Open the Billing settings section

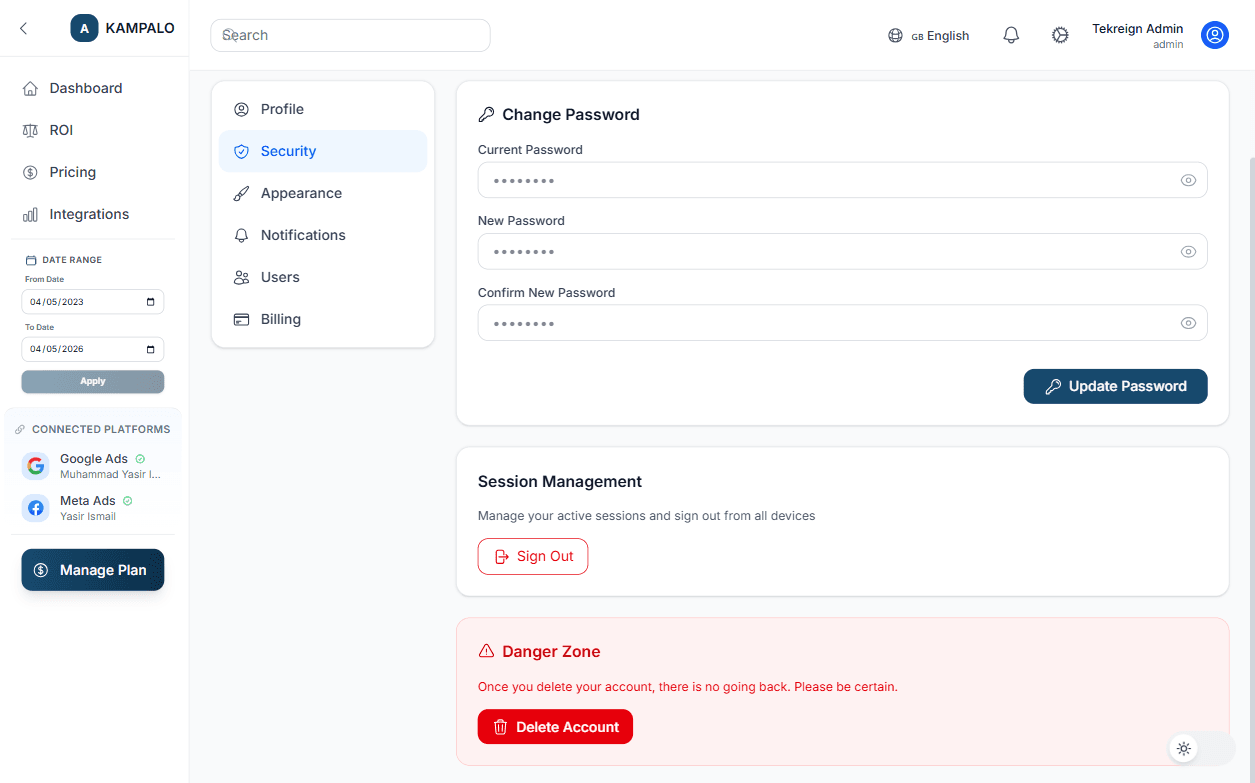coord(280,318)
